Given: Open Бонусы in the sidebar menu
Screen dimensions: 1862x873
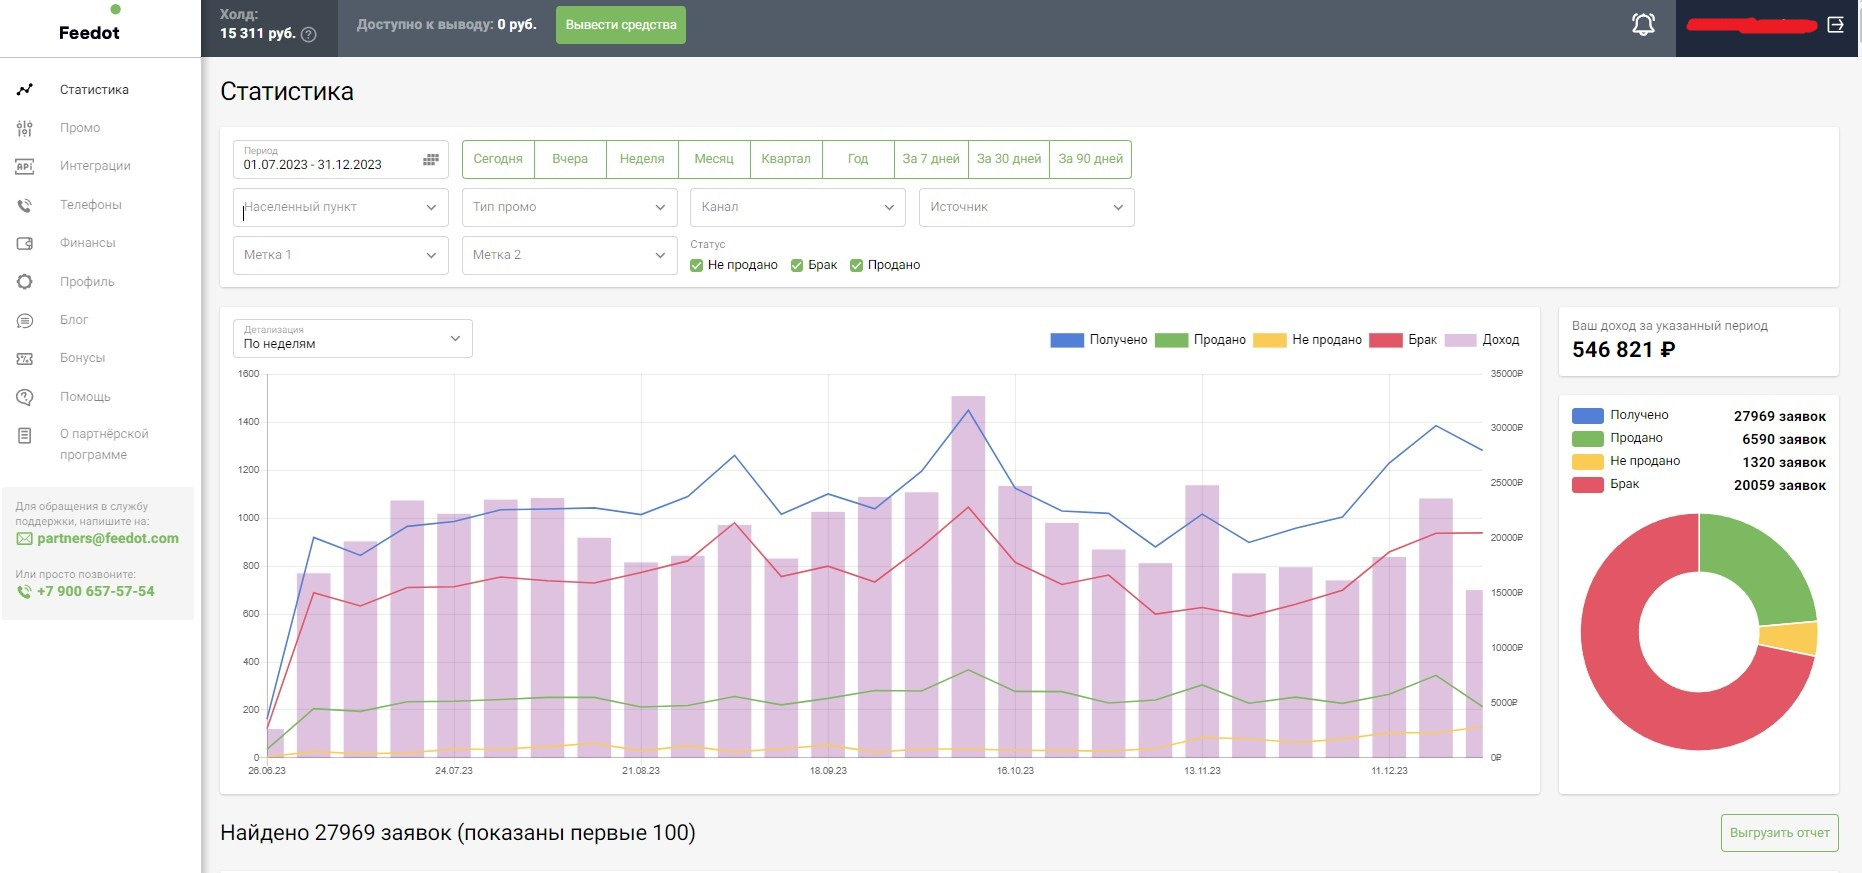Looking at the screenshot, I should pyautogui.click(x=82, y=358).
